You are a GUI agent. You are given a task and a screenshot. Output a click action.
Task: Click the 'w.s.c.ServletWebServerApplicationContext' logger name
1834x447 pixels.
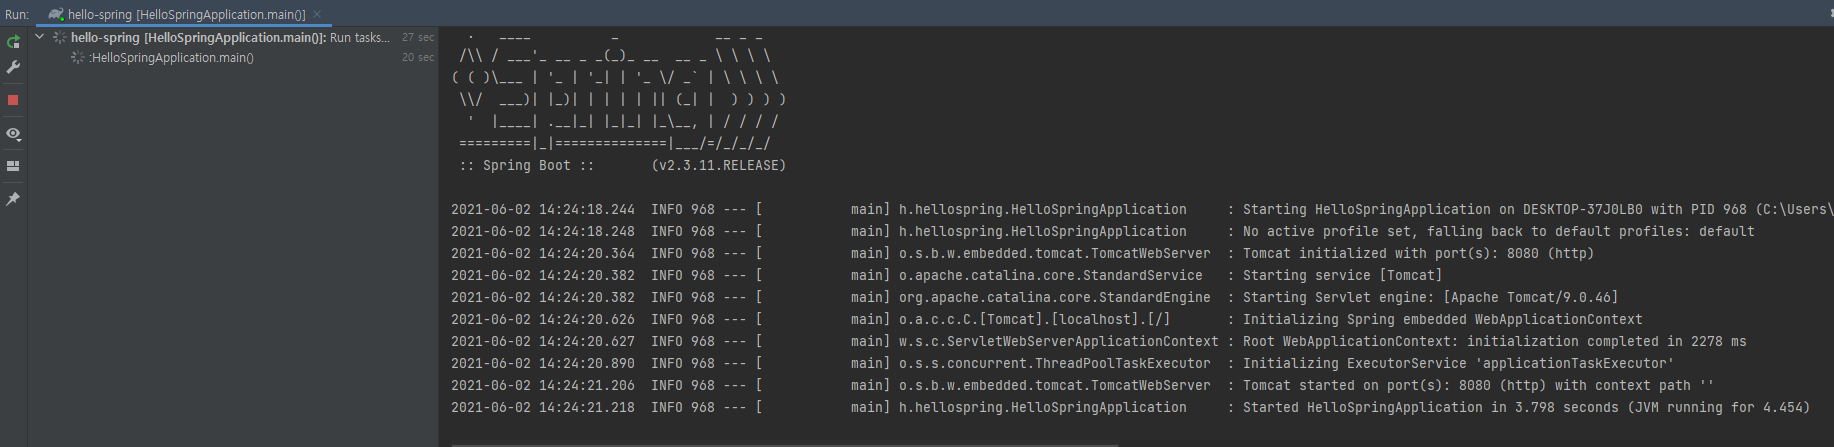[1059, 342]
